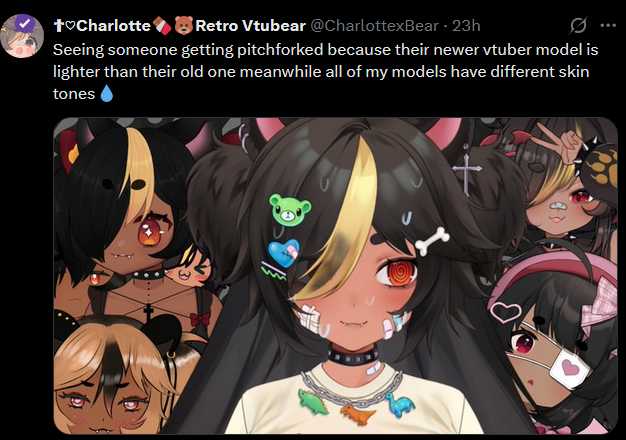
Task: Open the @CharlottexBear handle link
Action: click(374, 26)
